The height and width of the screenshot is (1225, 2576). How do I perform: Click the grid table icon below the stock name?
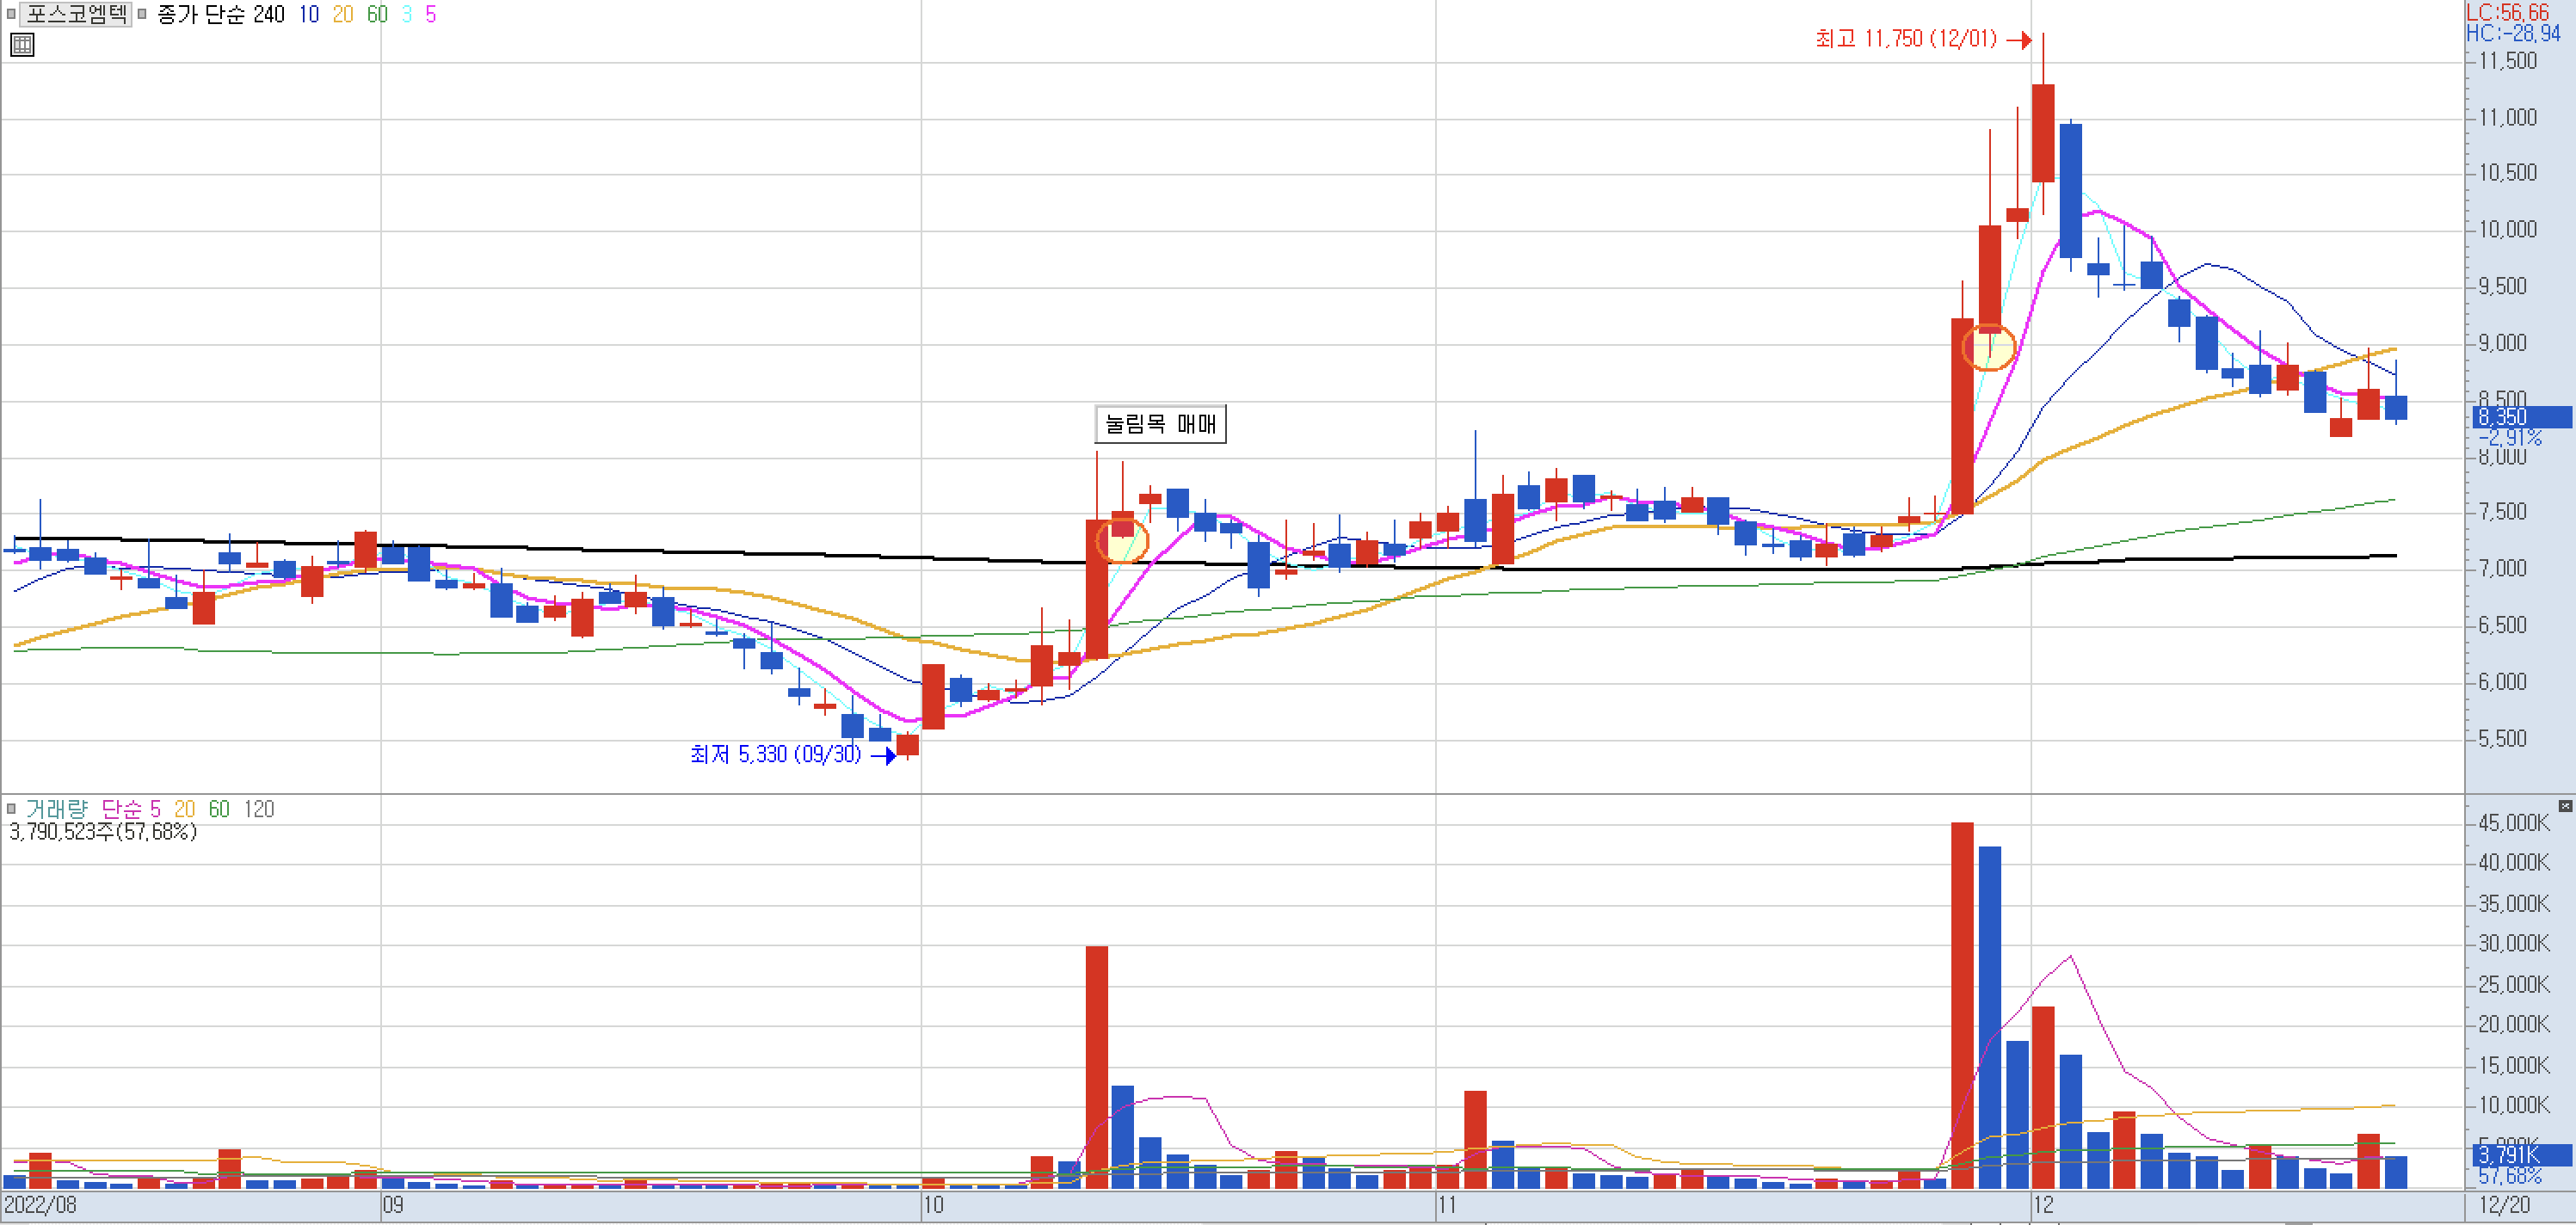pos(22,45)
